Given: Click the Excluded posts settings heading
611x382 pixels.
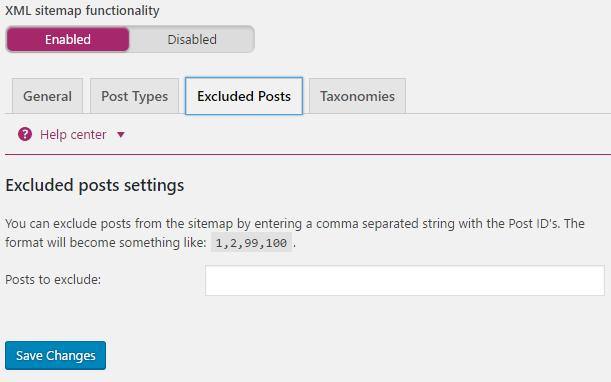Looking at the screenshot, I should 95,185.
